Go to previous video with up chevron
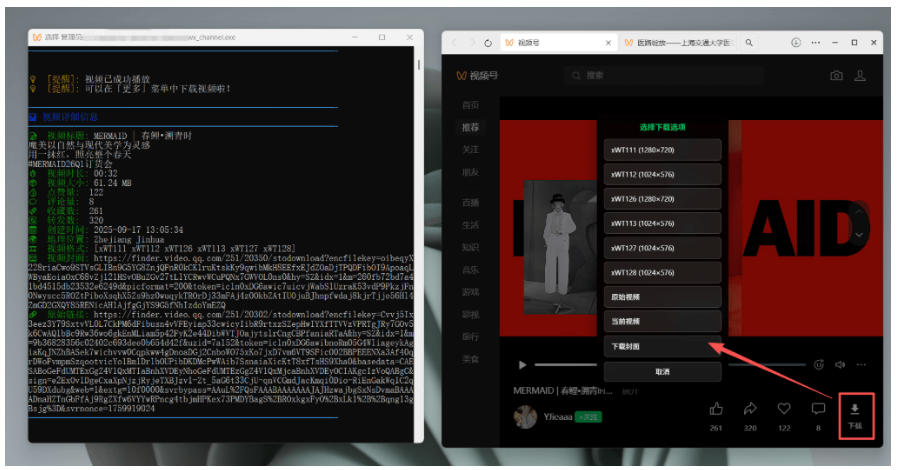The width and height of the screenshot is (899, 470). tap(859, 211)
